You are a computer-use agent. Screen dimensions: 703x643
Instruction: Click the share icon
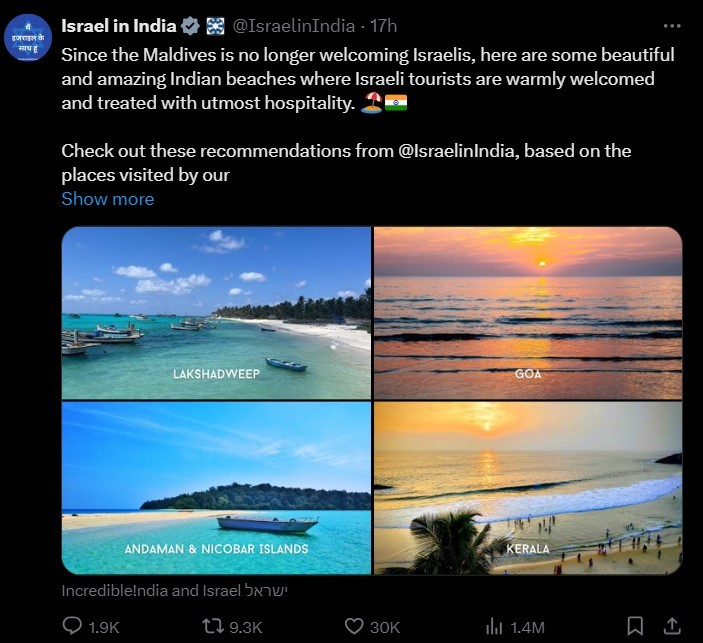point(675,626)
